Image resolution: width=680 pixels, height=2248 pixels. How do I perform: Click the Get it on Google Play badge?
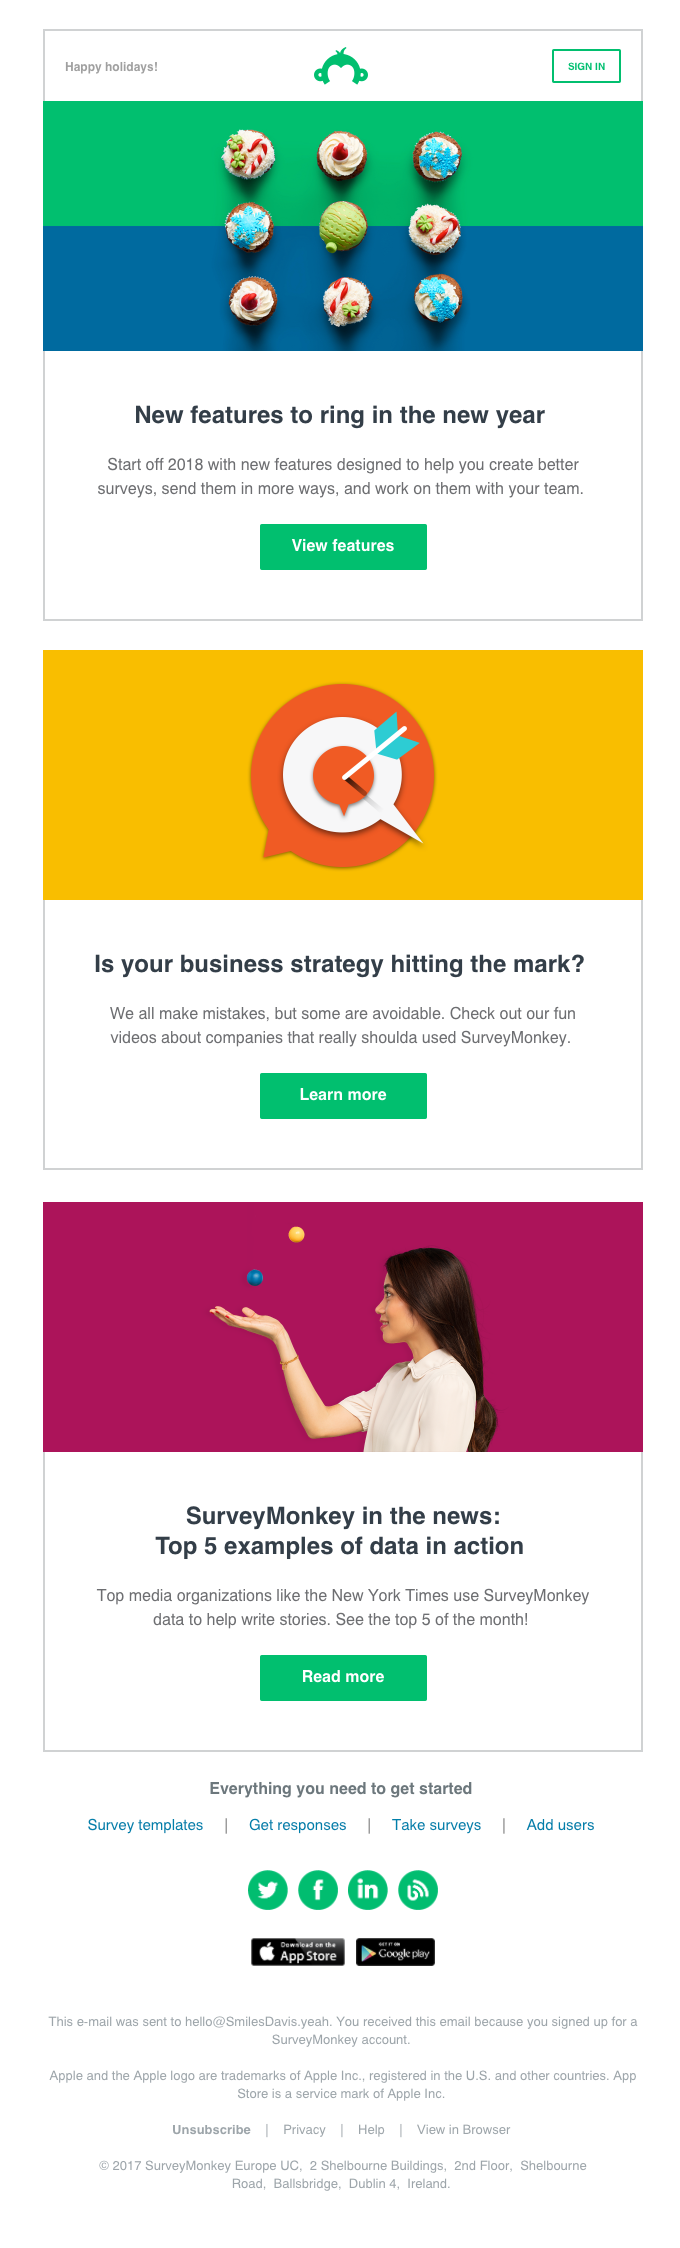coord(396,1952)
